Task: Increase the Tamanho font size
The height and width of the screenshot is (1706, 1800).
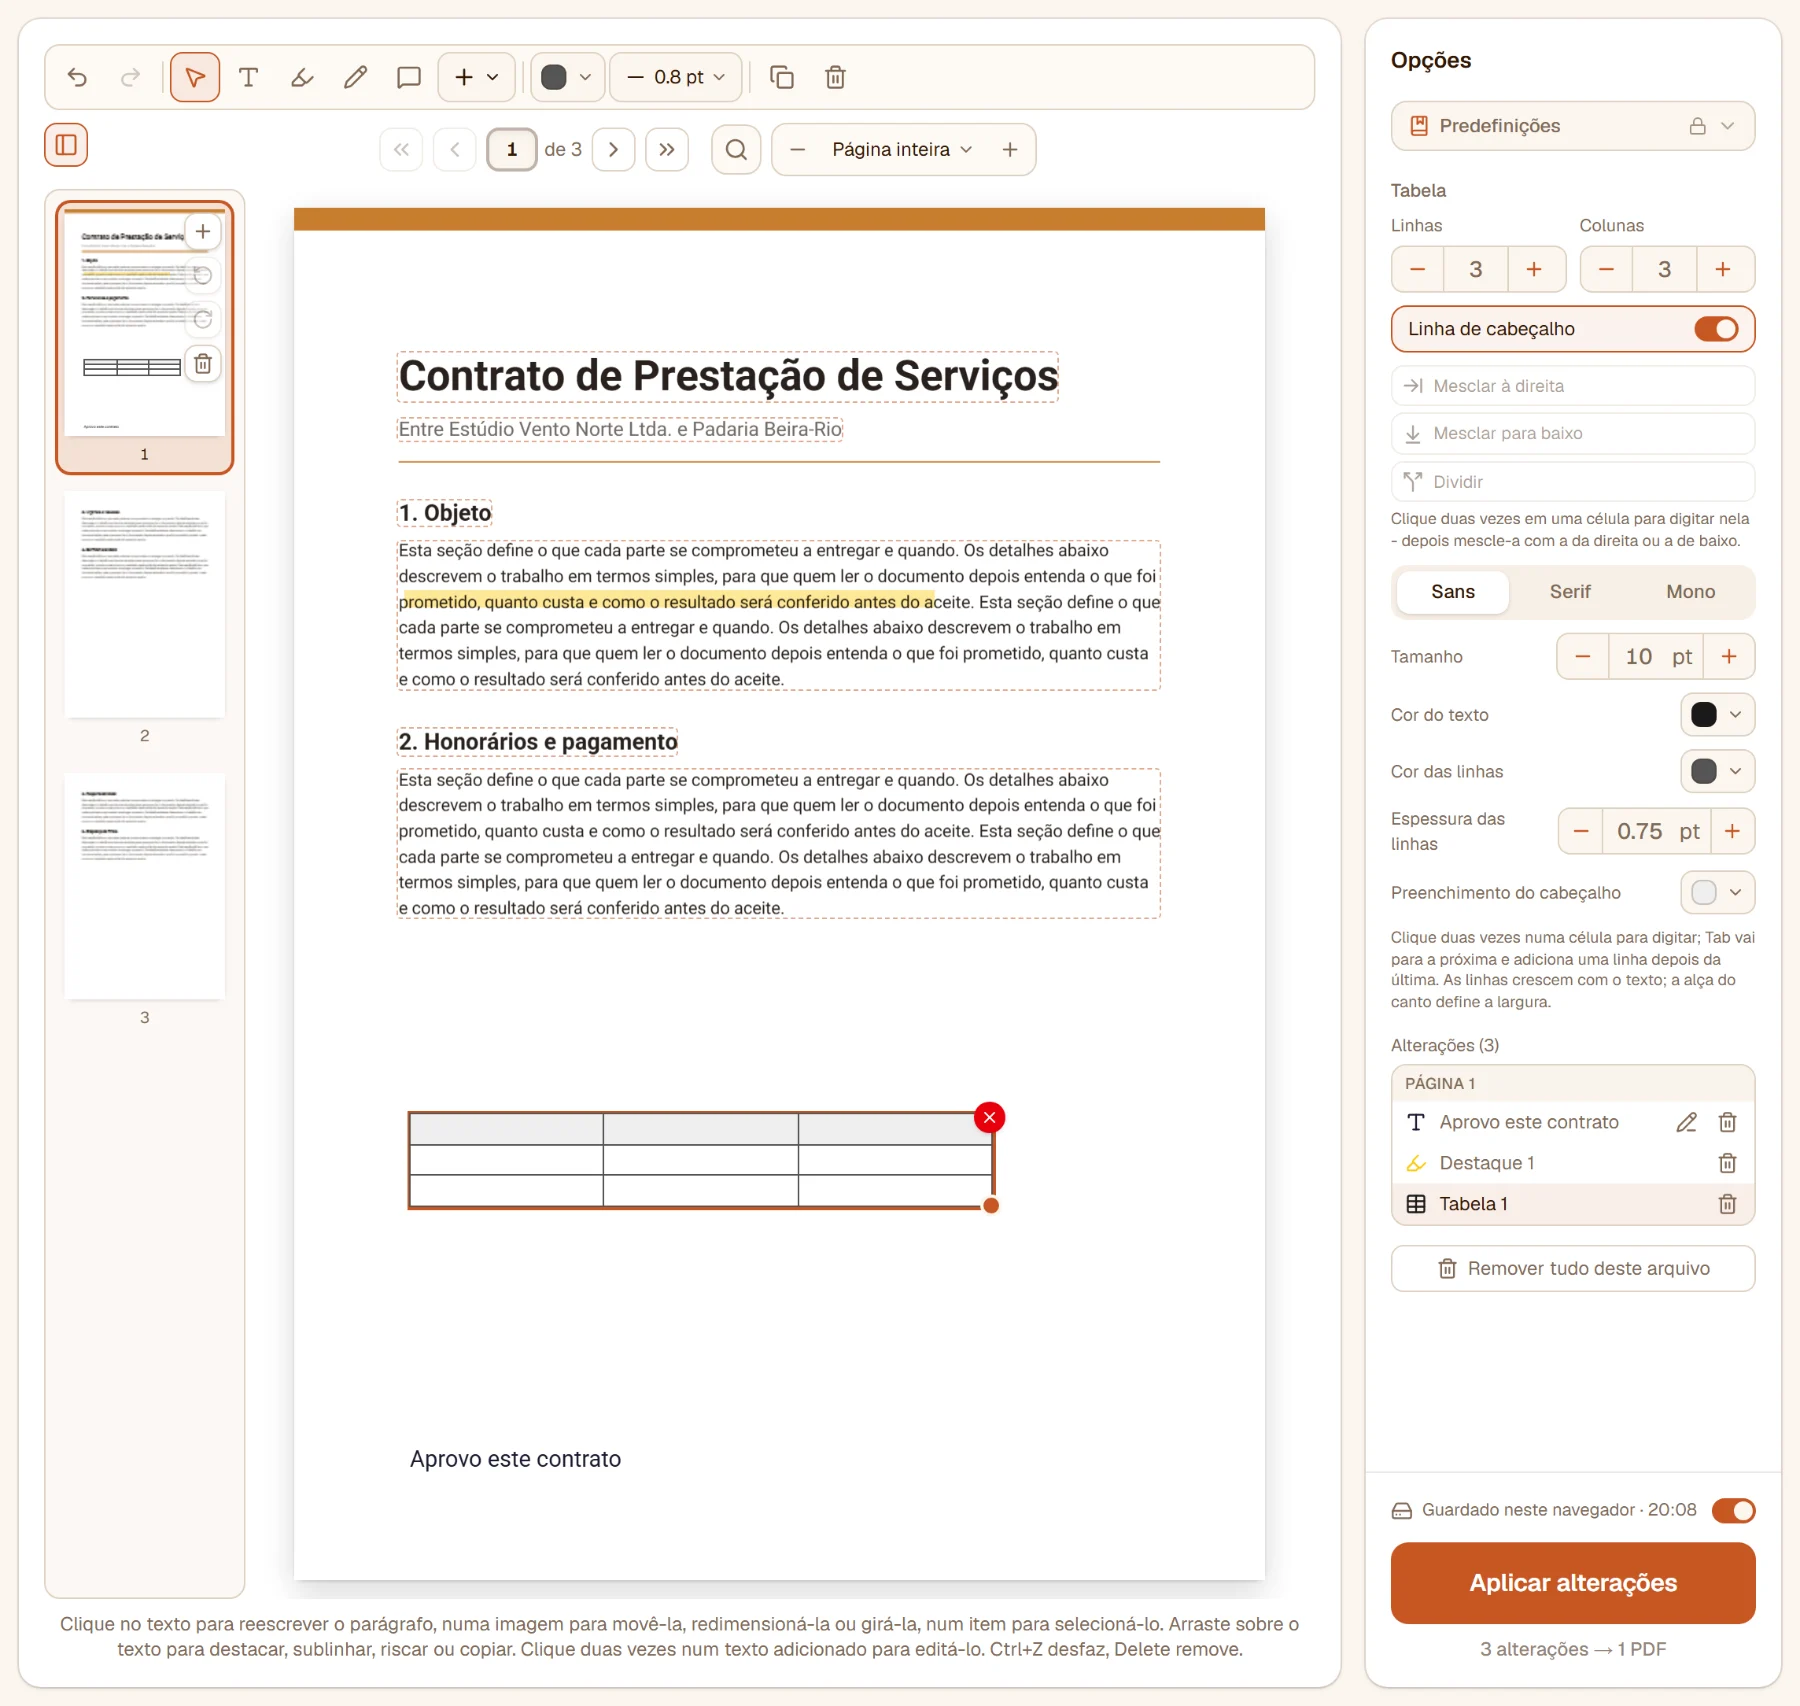Action: [x=1729, y=657]
